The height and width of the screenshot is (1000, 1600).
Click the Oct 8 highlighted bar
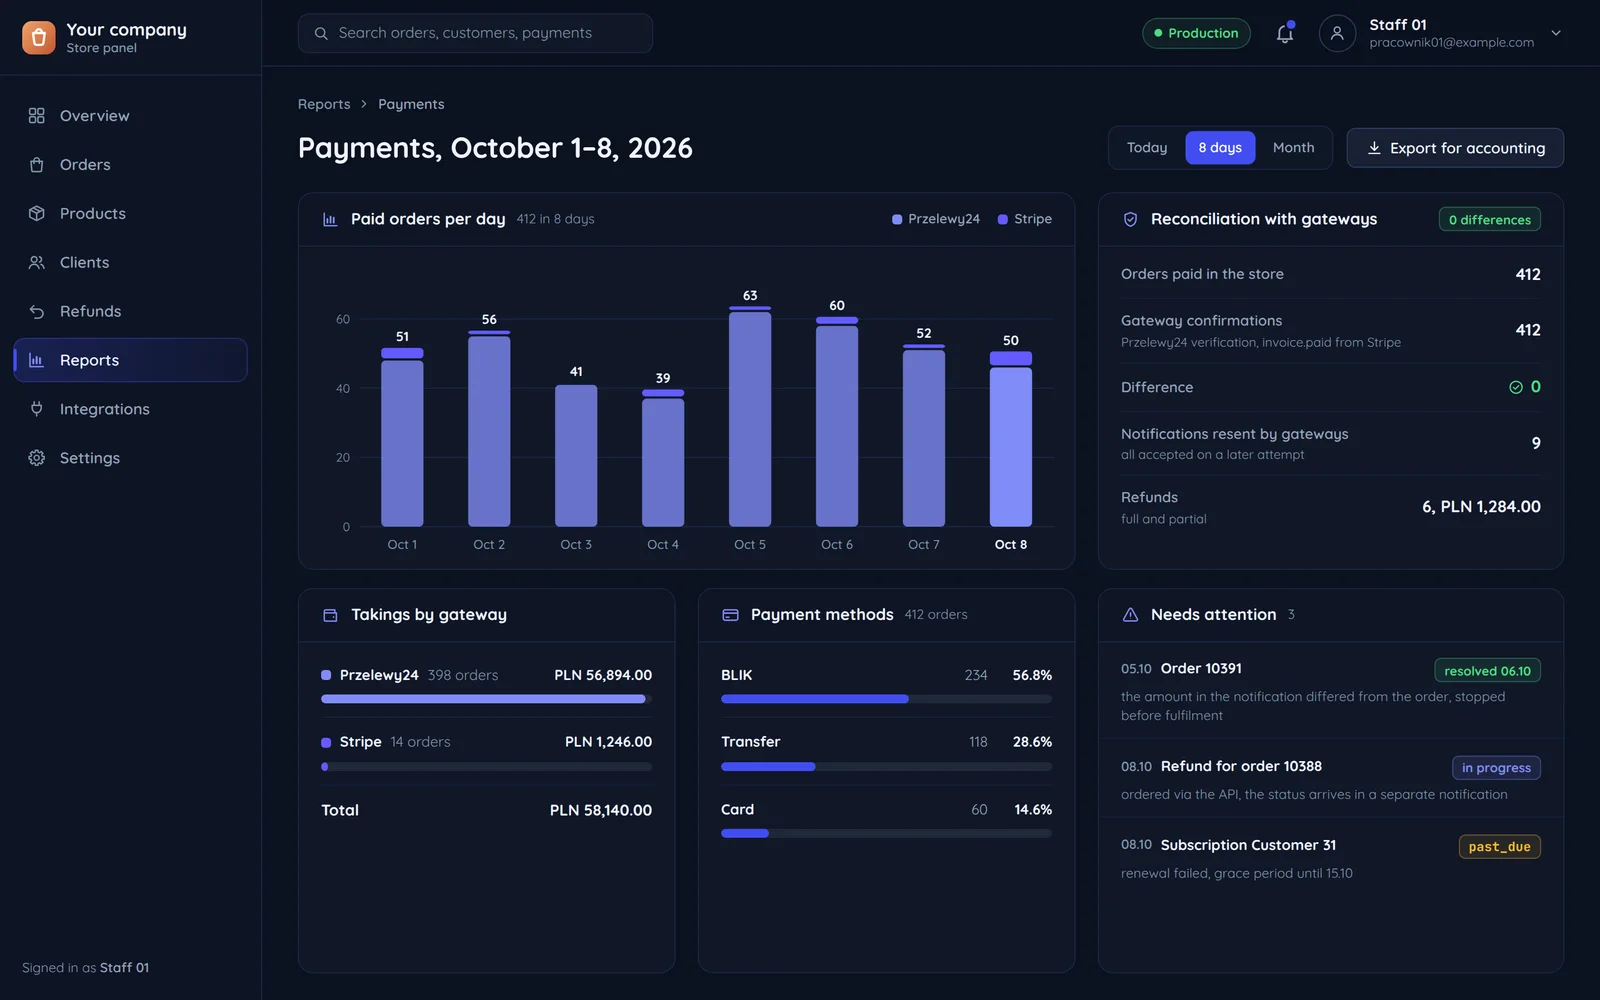(x=1011, y=439)
